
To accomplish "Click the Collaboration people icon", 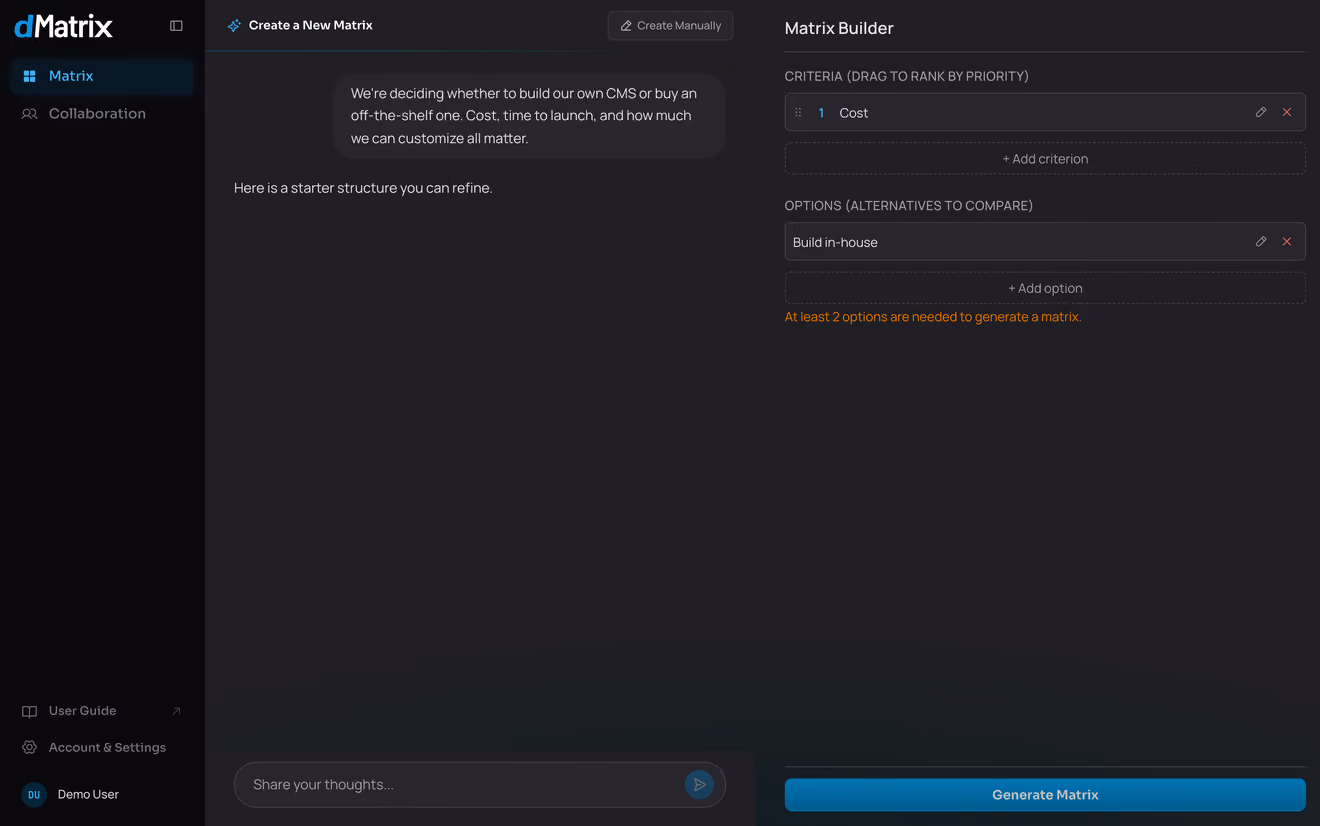I will 30,114.
